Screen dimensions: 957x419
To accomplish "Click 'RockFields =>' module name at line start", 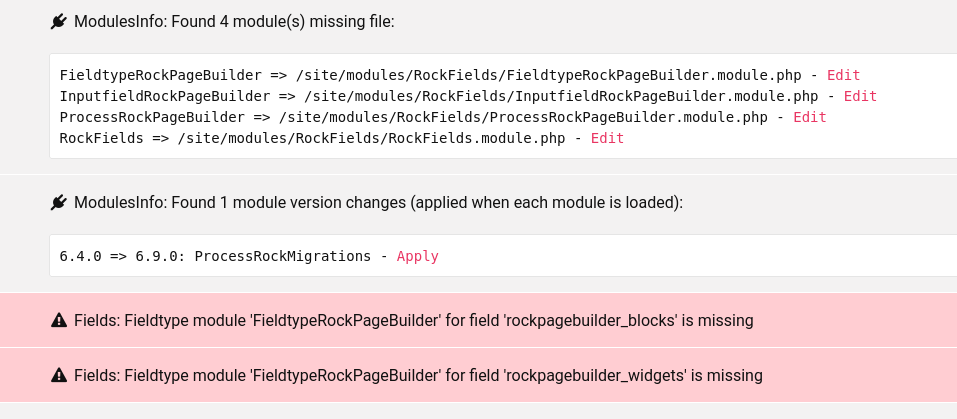I will coord(114,138).
